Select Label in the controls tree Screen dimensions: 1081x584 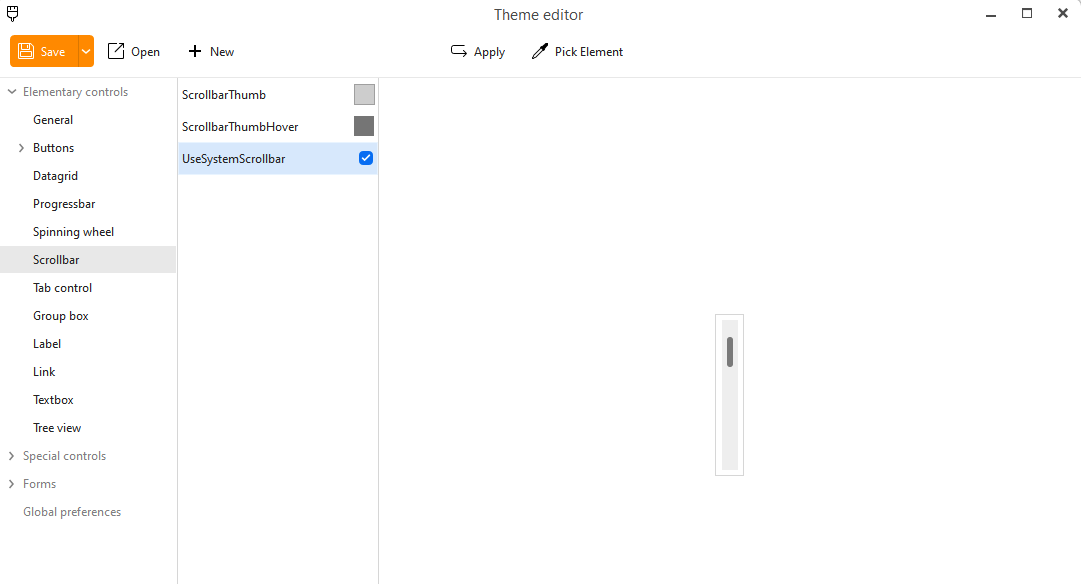[47, 343]
